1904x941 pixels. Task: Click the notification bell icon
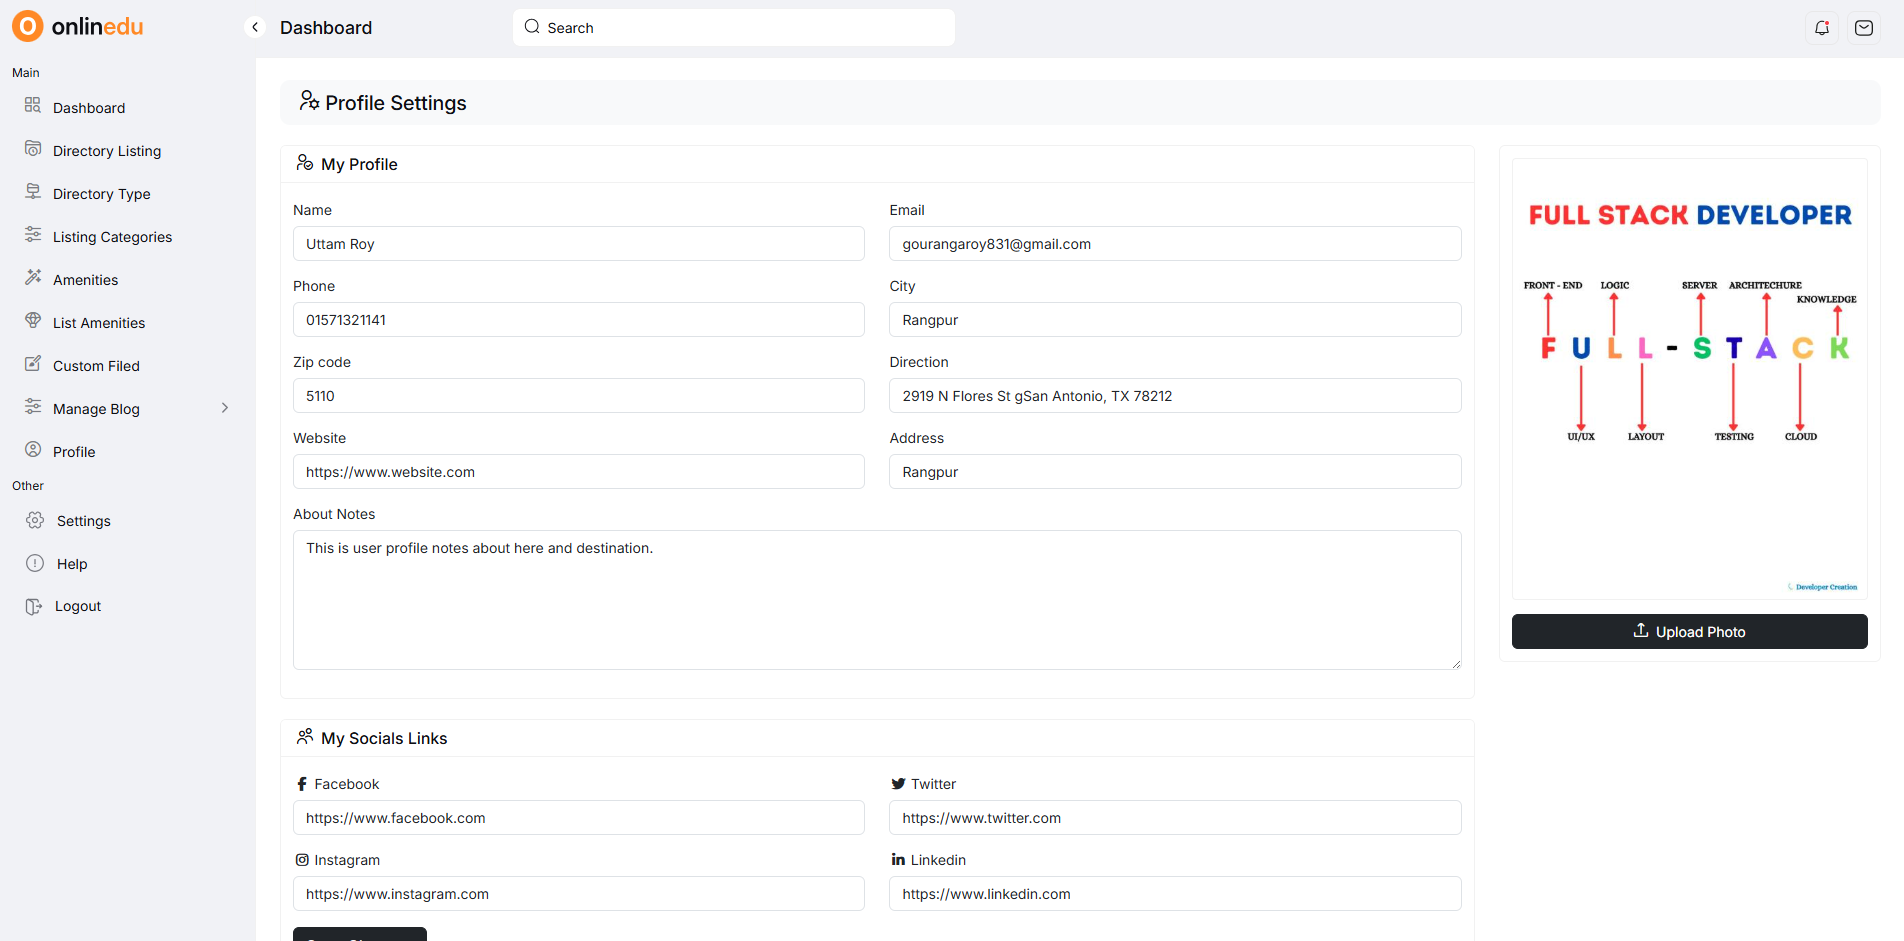(x=1822, y=28)
